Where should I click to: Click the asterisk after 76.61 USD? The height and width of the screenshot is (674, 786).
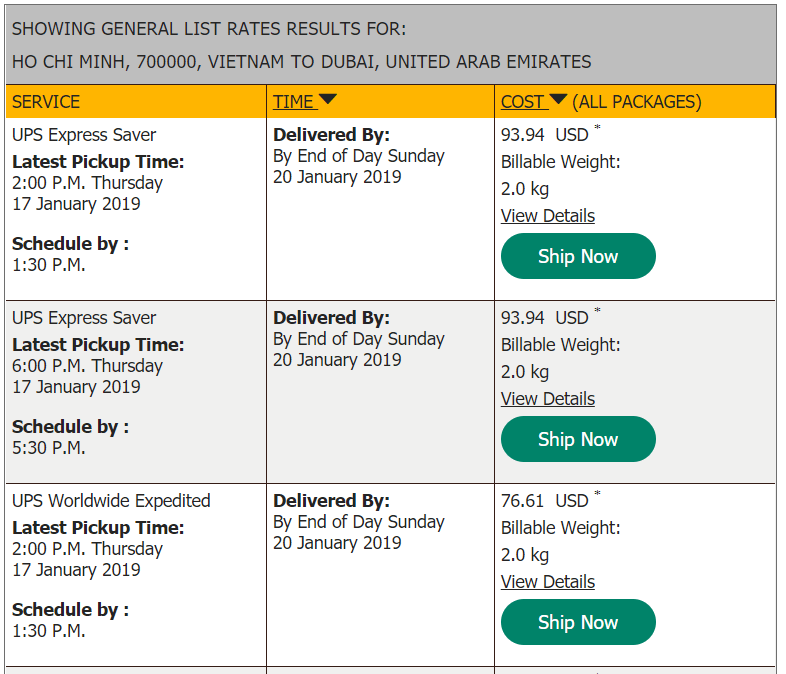(x=597, y=494)
